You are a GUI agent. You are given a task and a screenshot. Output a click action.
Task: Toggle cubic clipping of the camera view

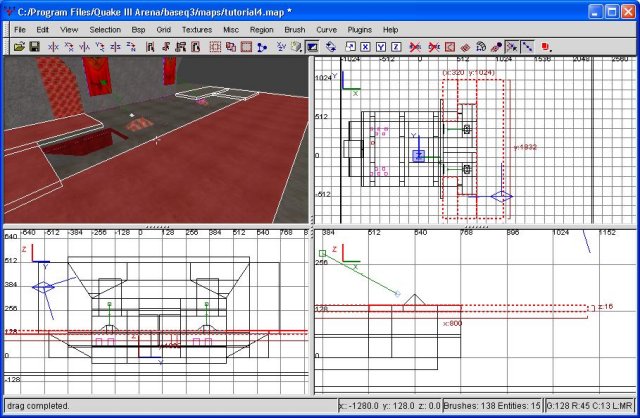(312, 47)
